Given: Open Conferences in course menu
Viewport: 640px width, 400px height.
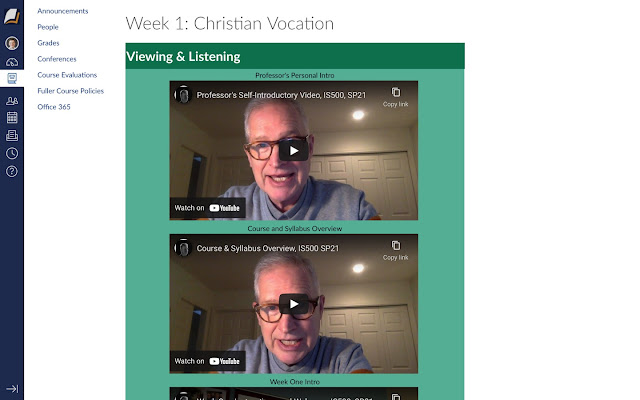Looking at the screenshot, I should [57, 59].
